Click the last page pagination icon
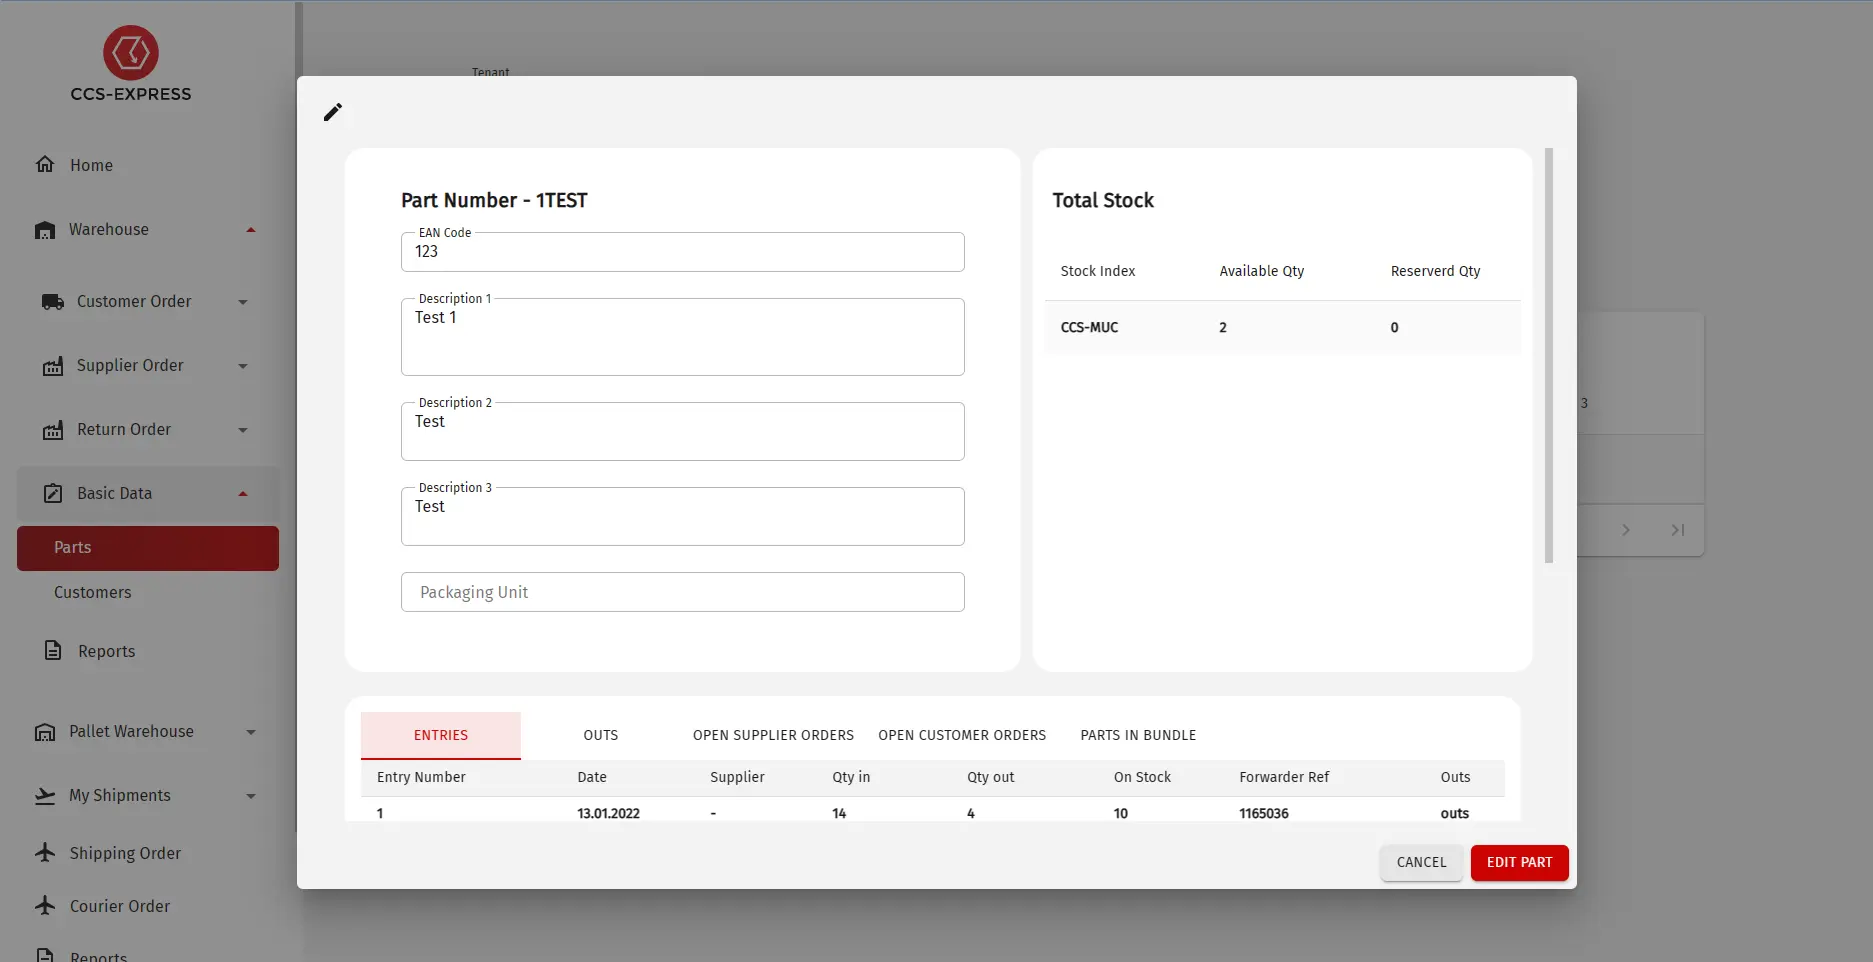The height and width of the screenshot is (962, 1873). coord(1678,530)
